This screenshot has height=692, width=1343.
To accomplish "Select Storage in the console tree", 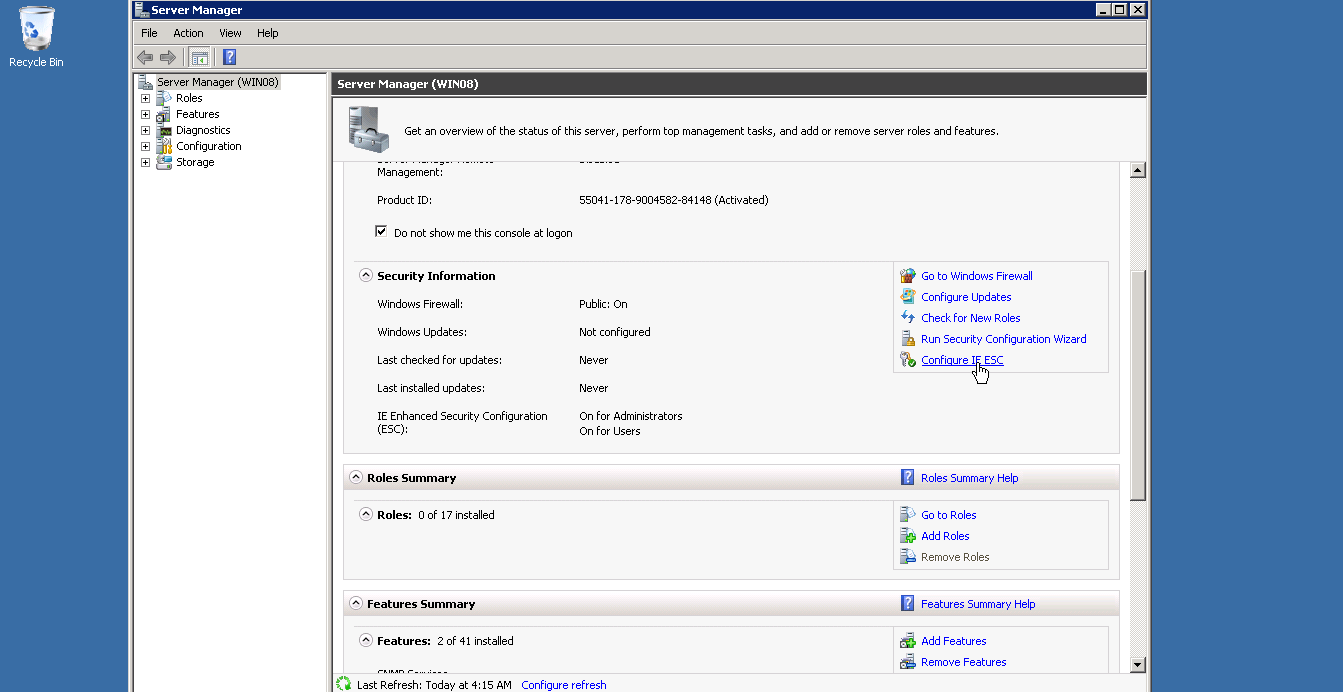I will pyautogui.click(x=195, y=162).
